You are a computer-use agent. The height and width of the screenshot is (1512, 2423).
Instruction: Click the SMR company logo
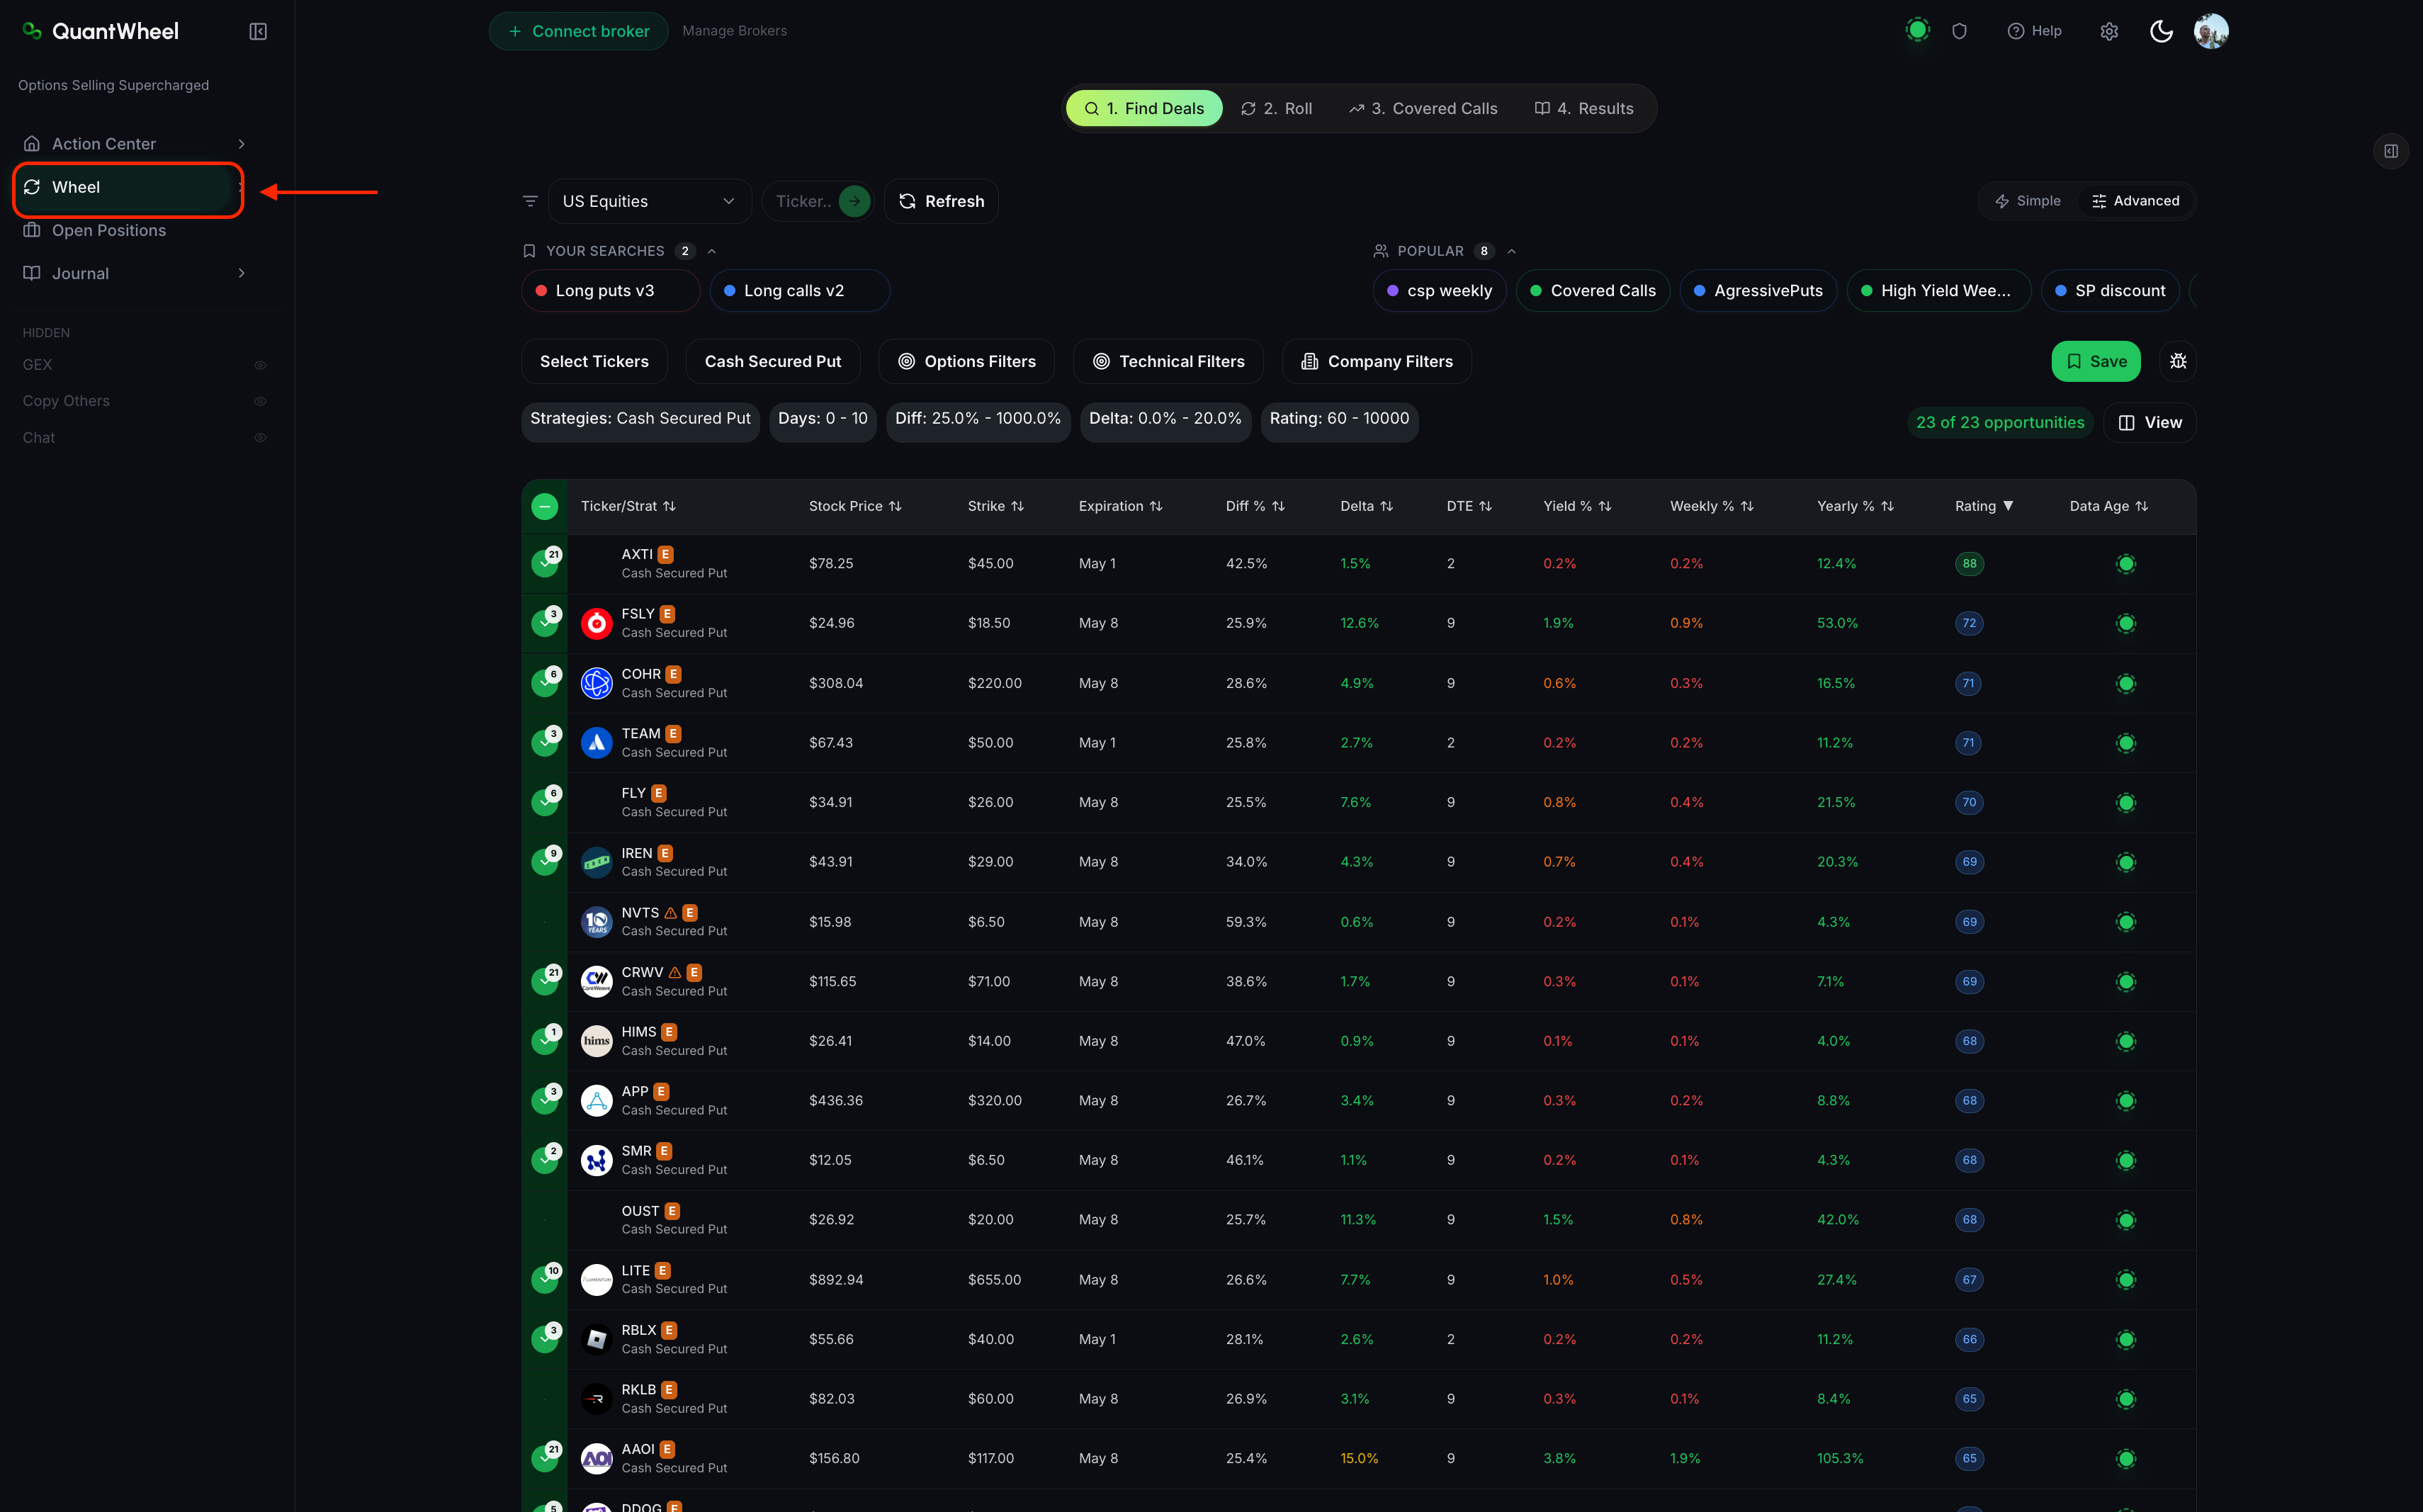coord(597,1160)
